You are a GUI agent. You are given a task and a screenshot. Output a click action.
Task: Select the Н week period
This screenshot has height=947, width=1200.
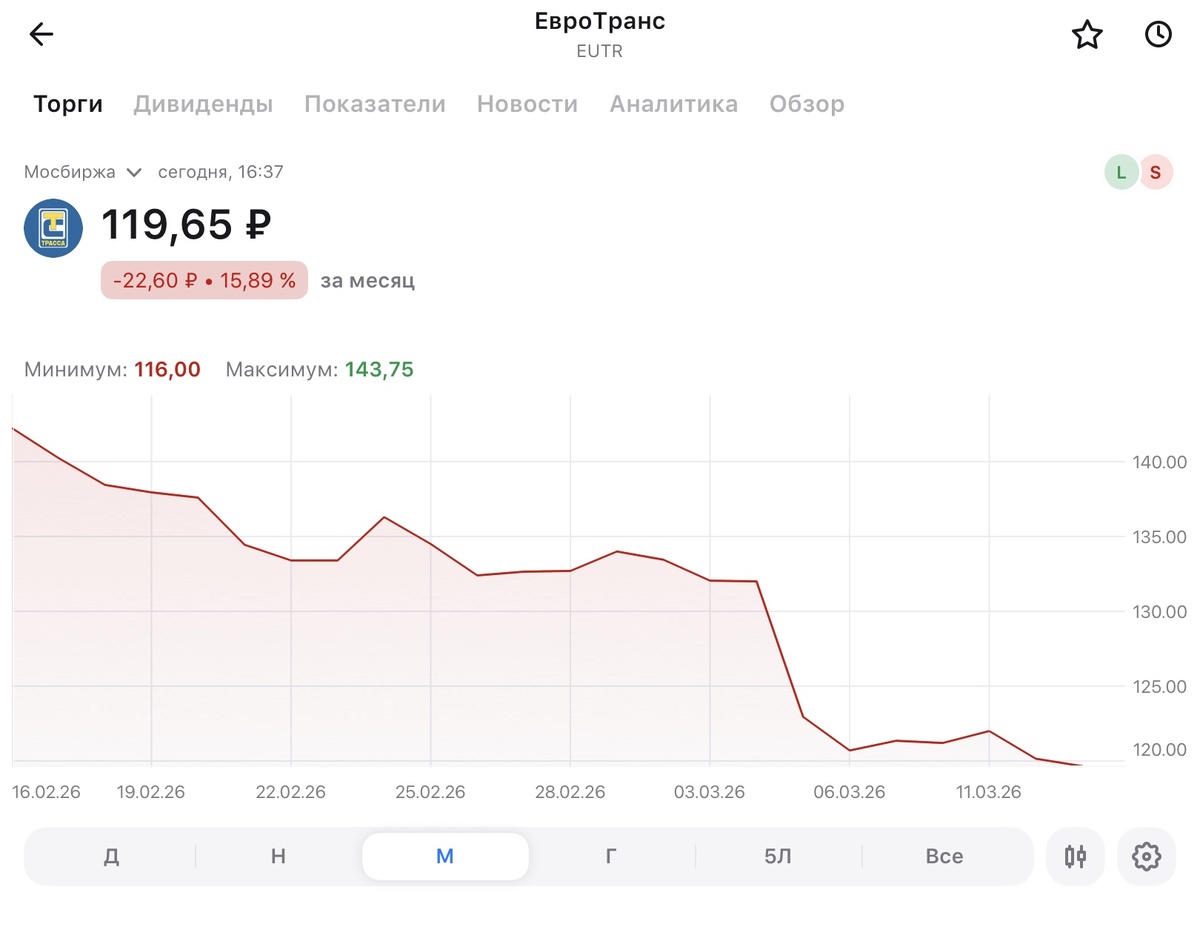[278, 856]
